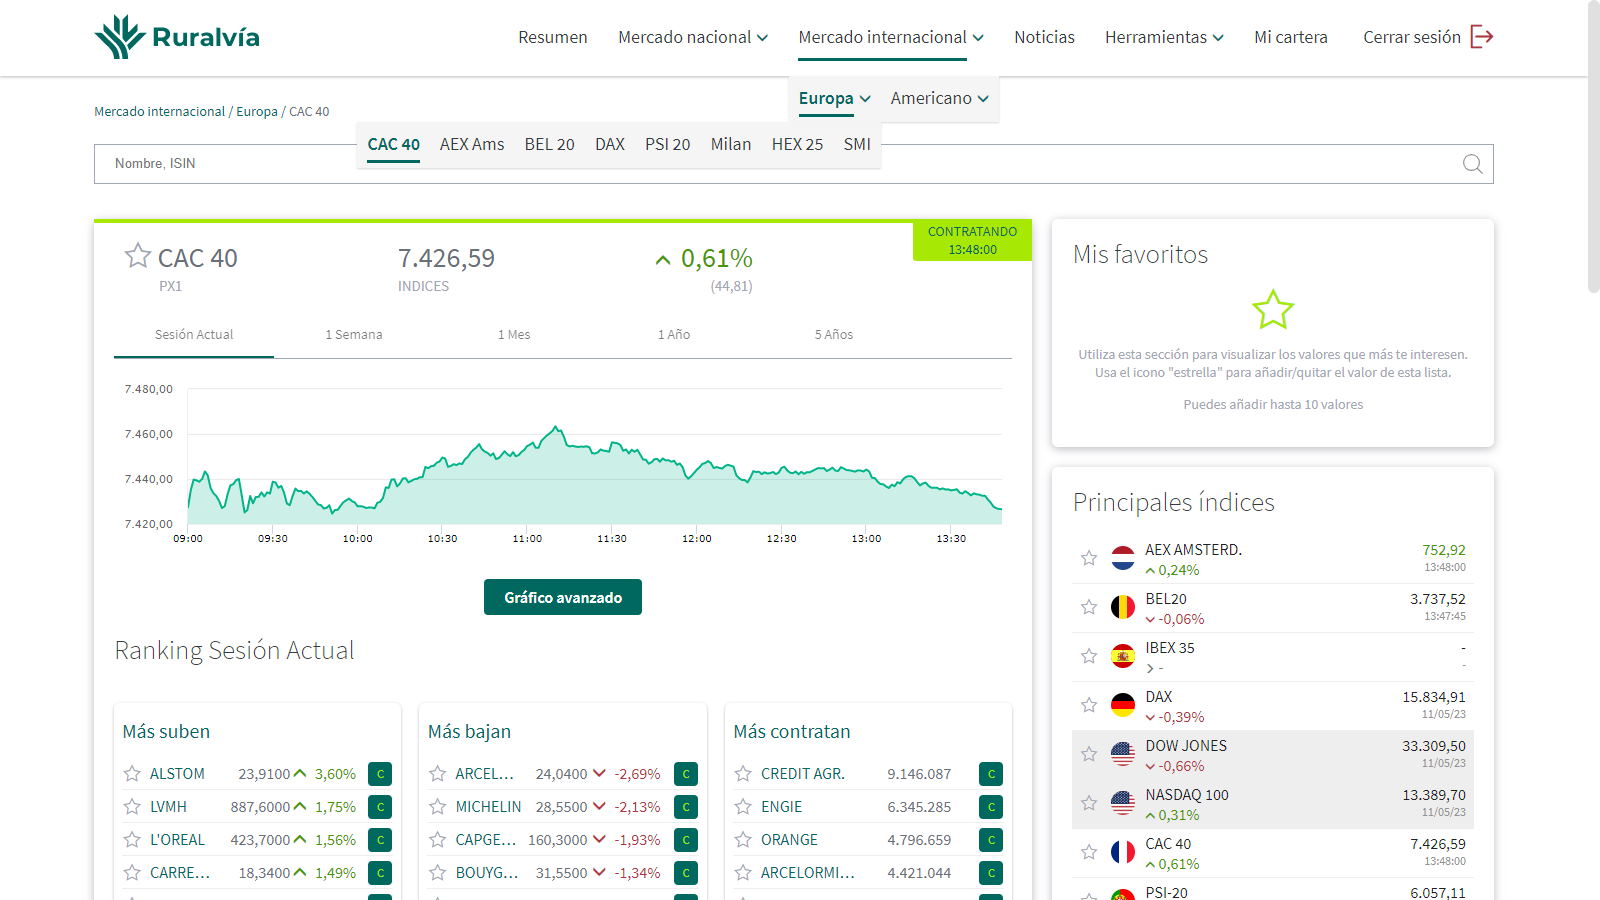Image resolution: width=1600 pixels, height=900 pixels.
Task: Toggle favorite star for LVMH
Action: coord(132,807)
